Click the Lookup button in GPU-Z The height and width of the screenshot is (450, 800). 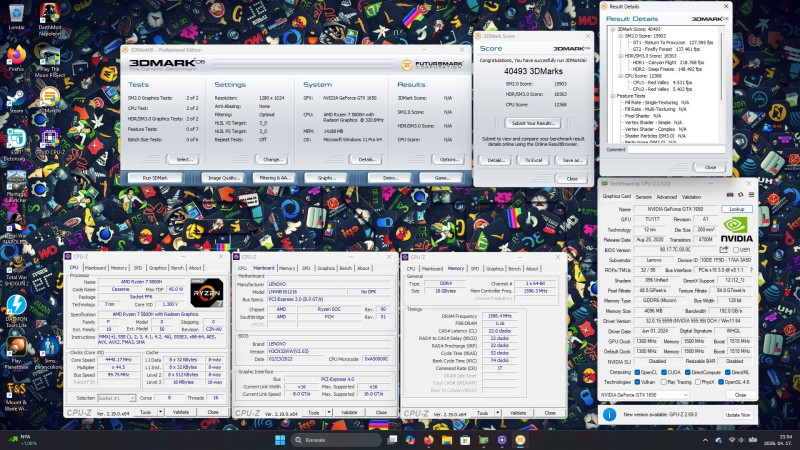(737, 209)
